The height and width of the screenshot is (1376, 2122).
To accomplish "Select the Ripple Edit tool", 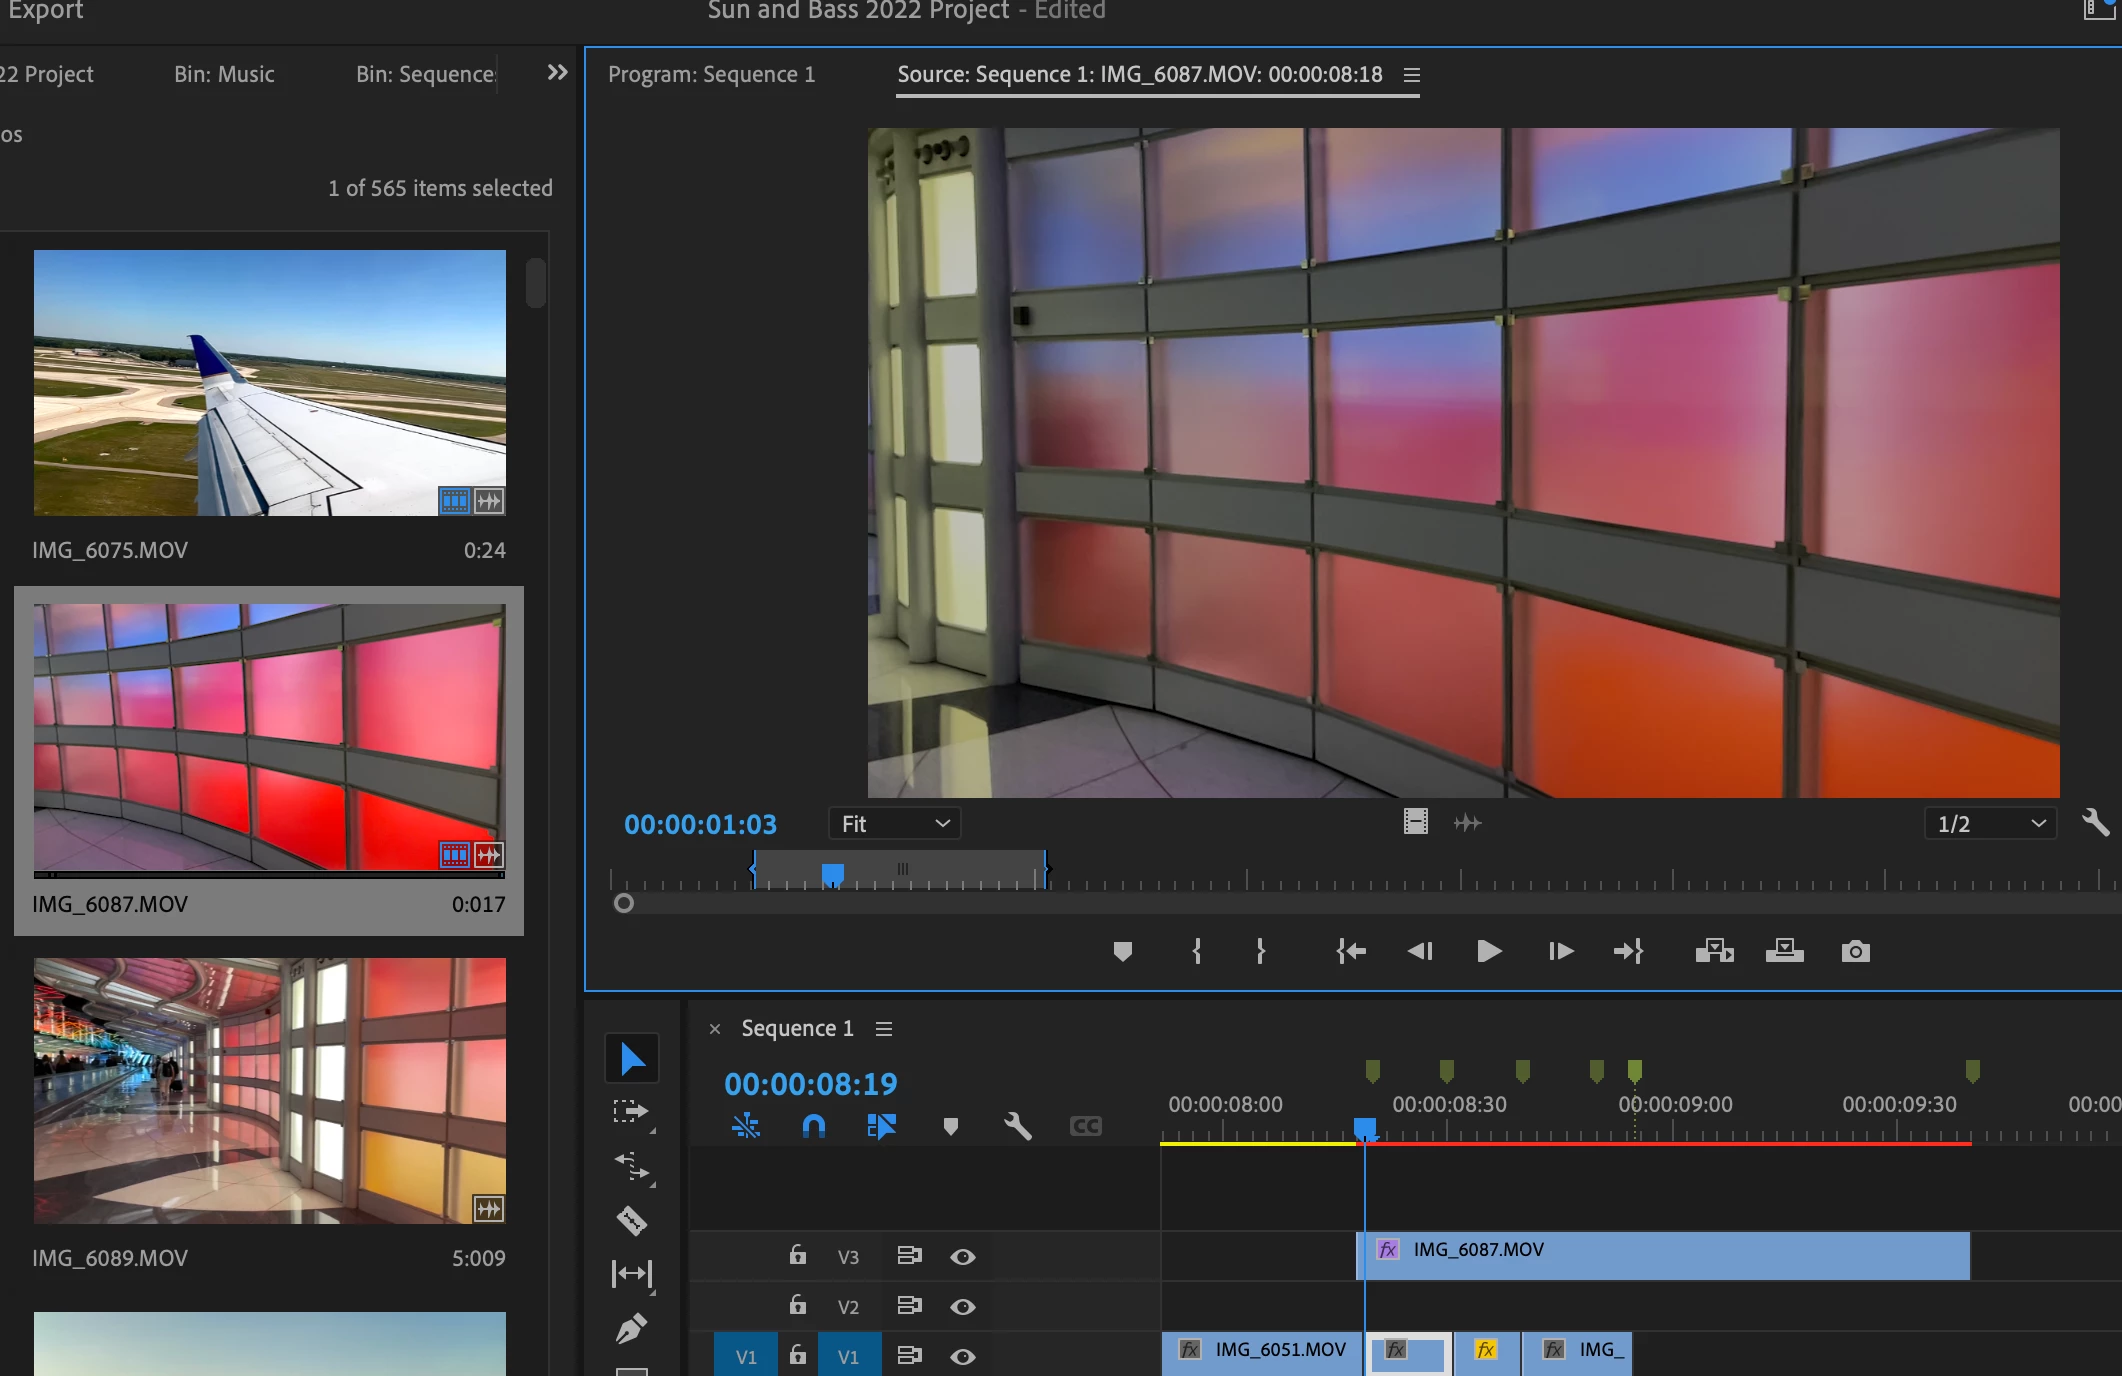I will click(631, 1166).
